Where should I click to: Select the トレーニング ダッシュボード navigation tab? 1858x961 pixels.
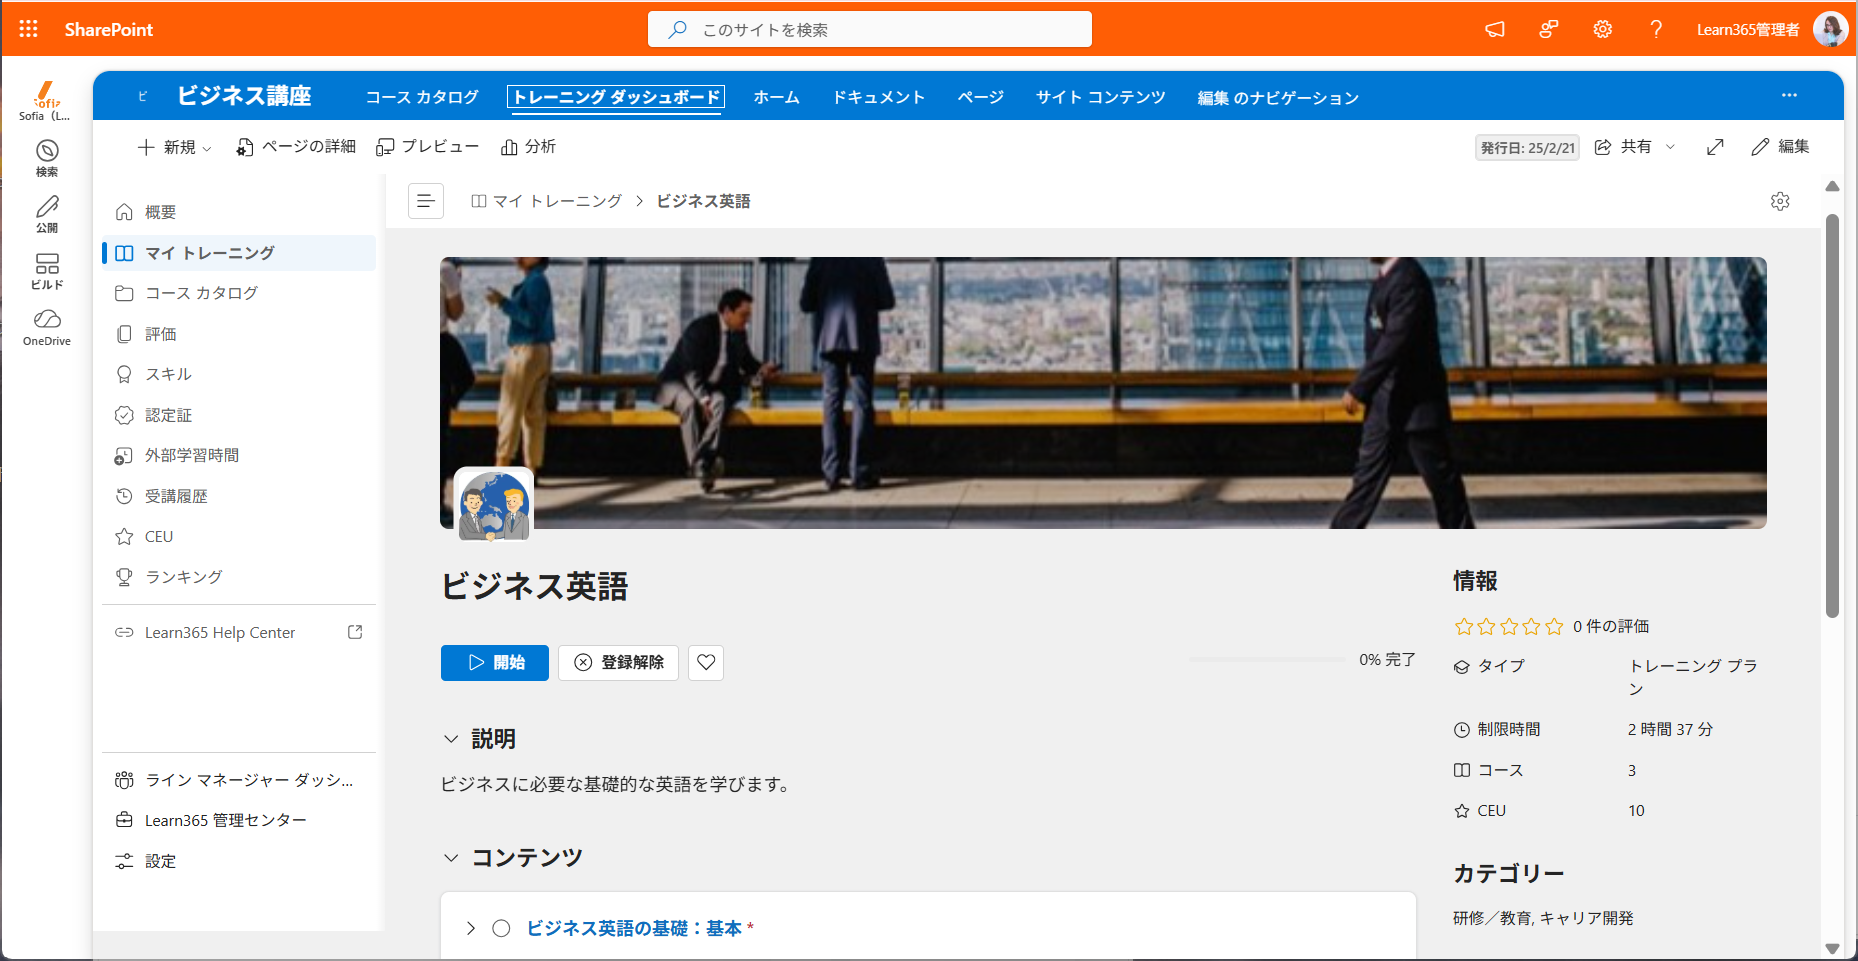click(x=616, y=97)
